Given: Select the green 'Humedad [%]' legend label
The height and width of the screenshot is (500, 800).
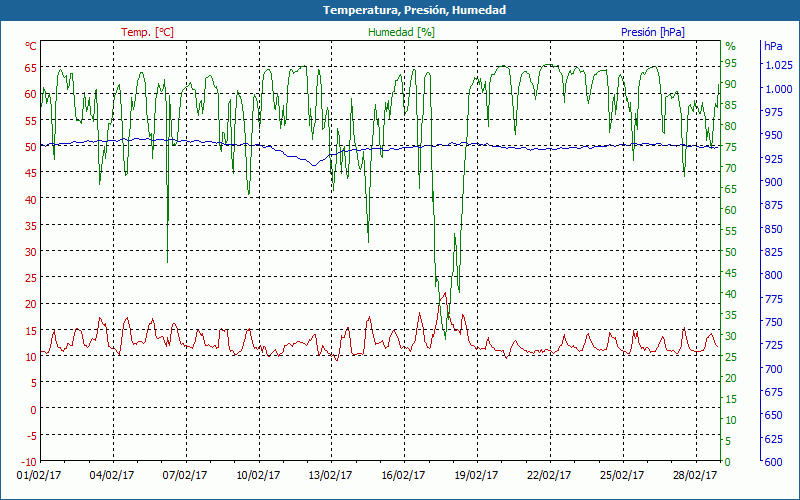Looking at the screenshot, I should coord(402,32).
